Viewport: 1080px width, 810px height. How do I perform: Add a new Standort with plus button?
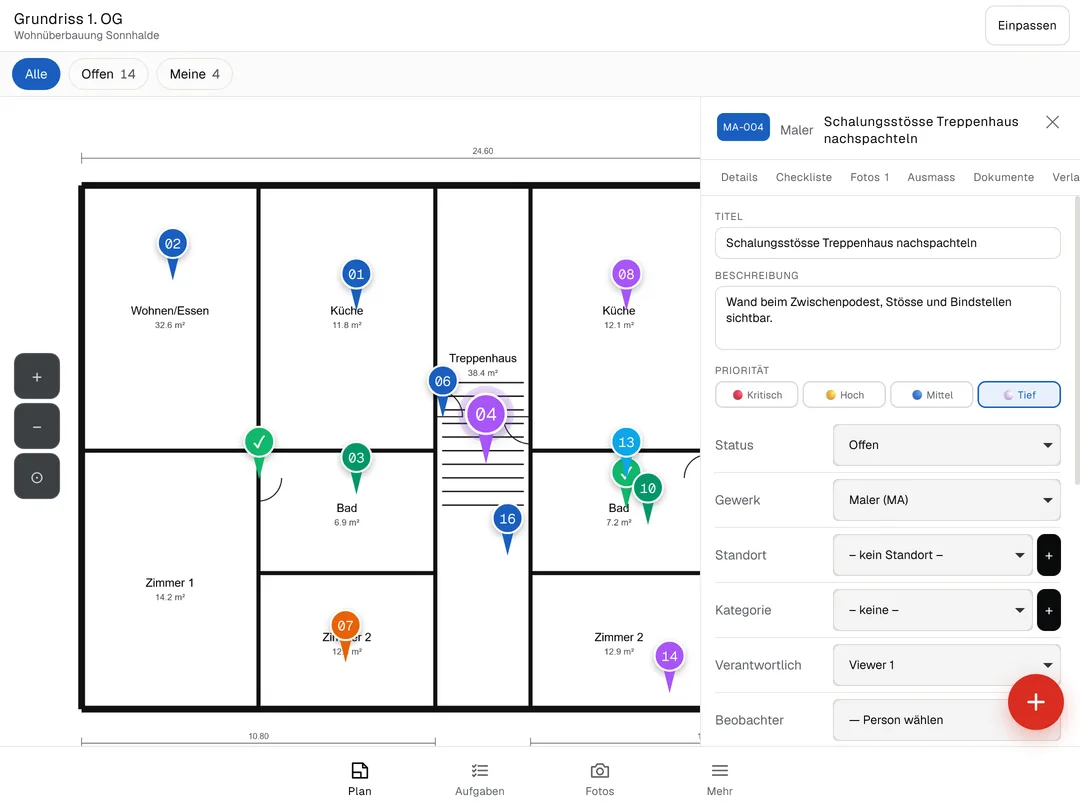pyautogui.click(x=1048, y=555)
